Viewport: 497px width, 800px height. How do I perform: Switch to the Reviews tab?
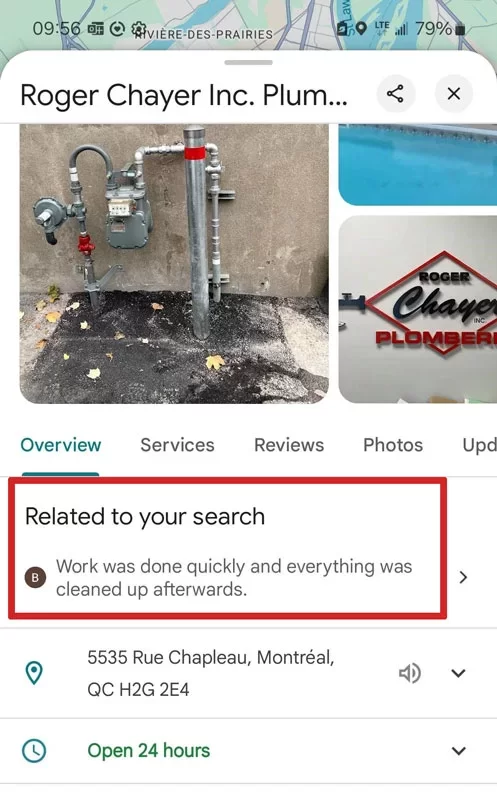pyautogui.click(x=289, y=445)
